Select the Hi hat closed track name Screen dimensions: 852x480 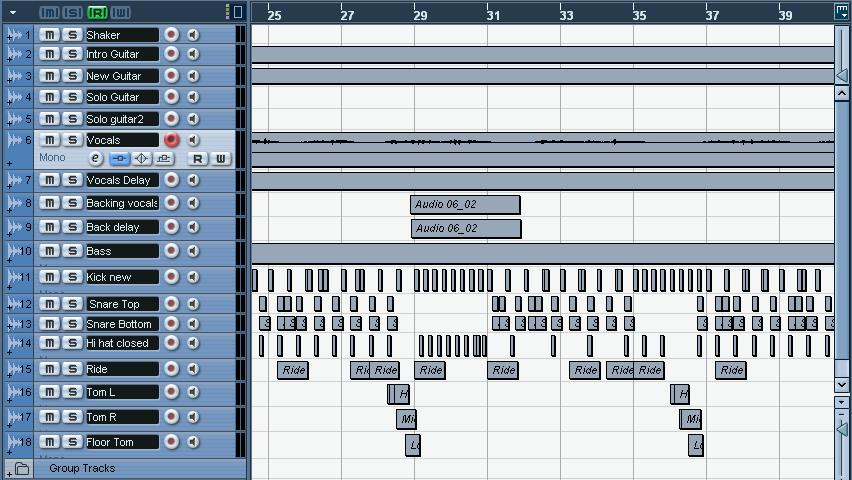click(x=122, y=343)
